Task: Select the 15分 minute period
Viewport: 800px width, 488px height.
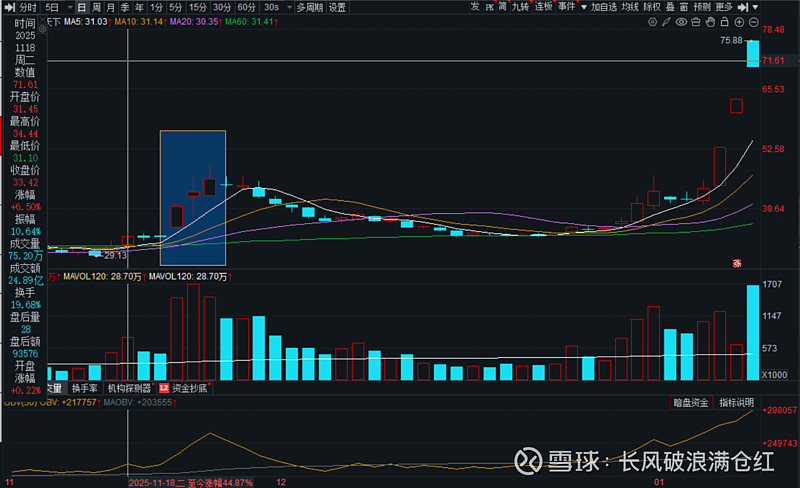Action: (x=197, y=6)
